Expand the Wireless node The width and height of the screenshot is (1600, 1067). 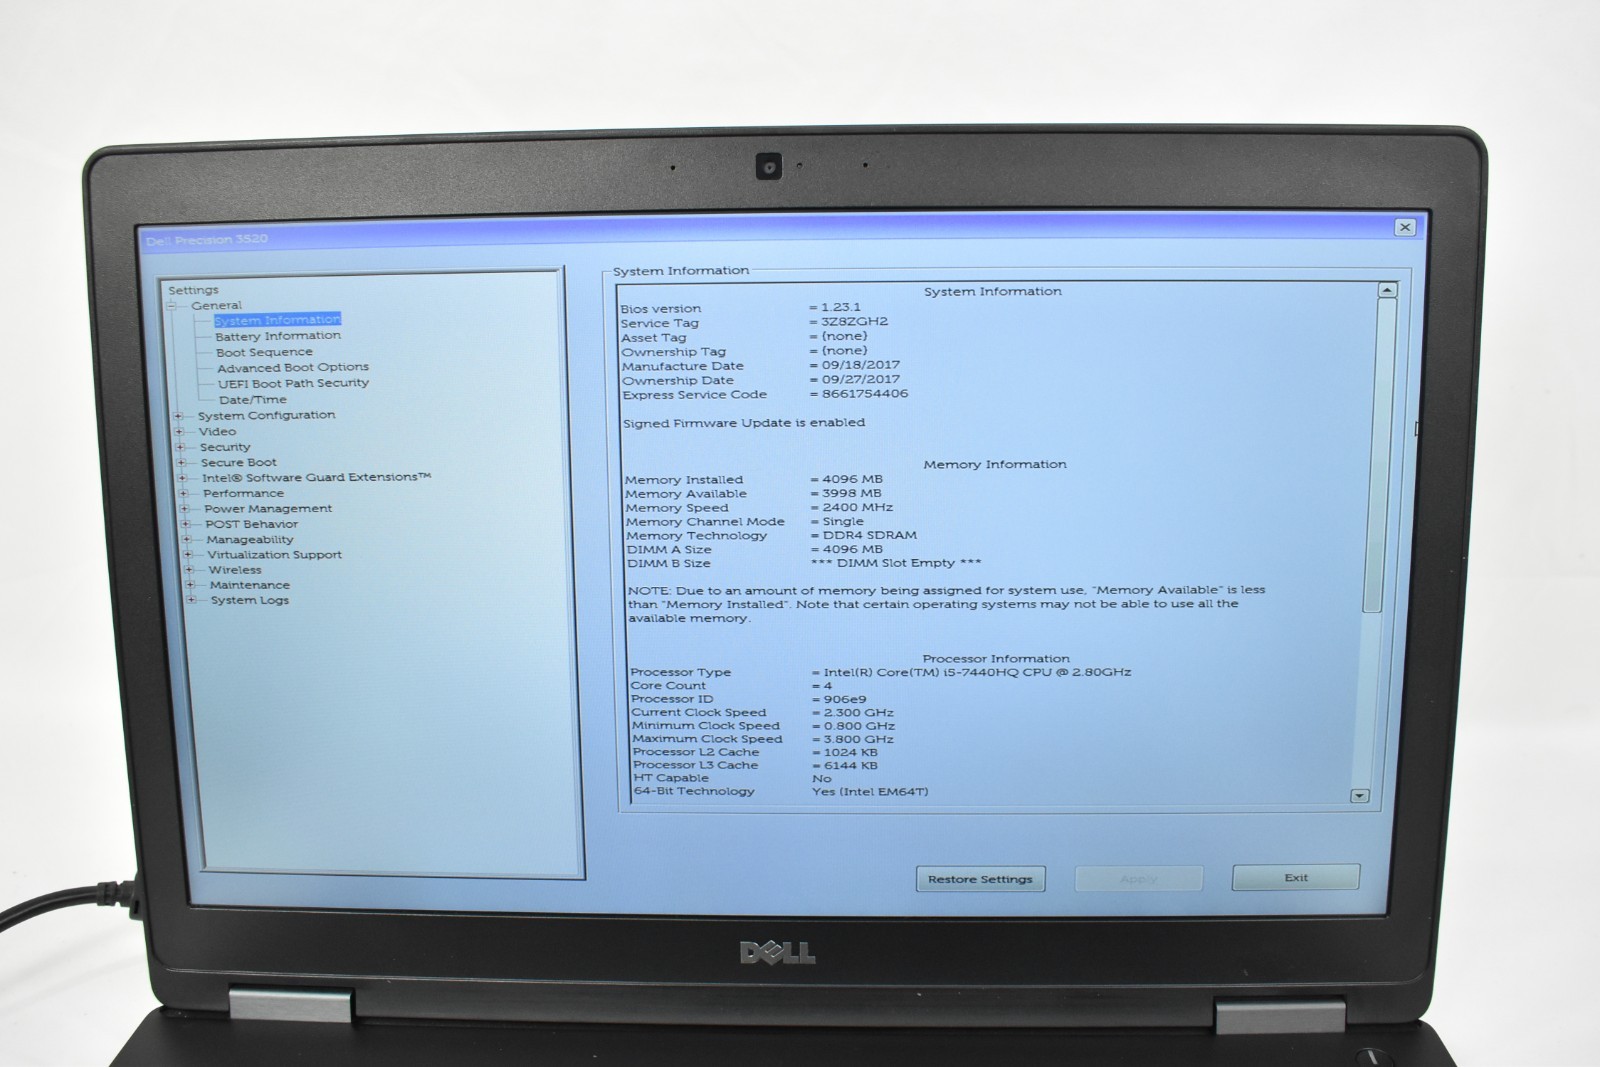pos(189,570)
